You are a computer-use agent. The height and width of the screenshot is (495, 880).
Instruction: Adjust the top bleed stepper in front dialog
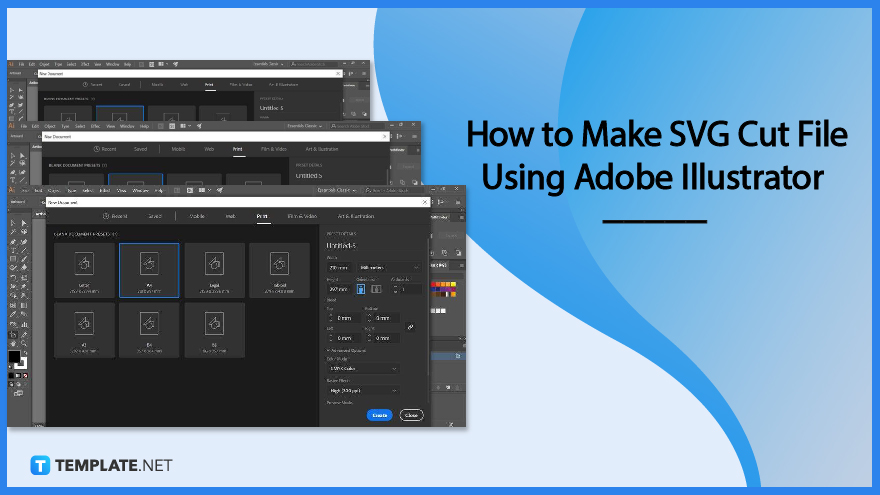coord(331,318)
